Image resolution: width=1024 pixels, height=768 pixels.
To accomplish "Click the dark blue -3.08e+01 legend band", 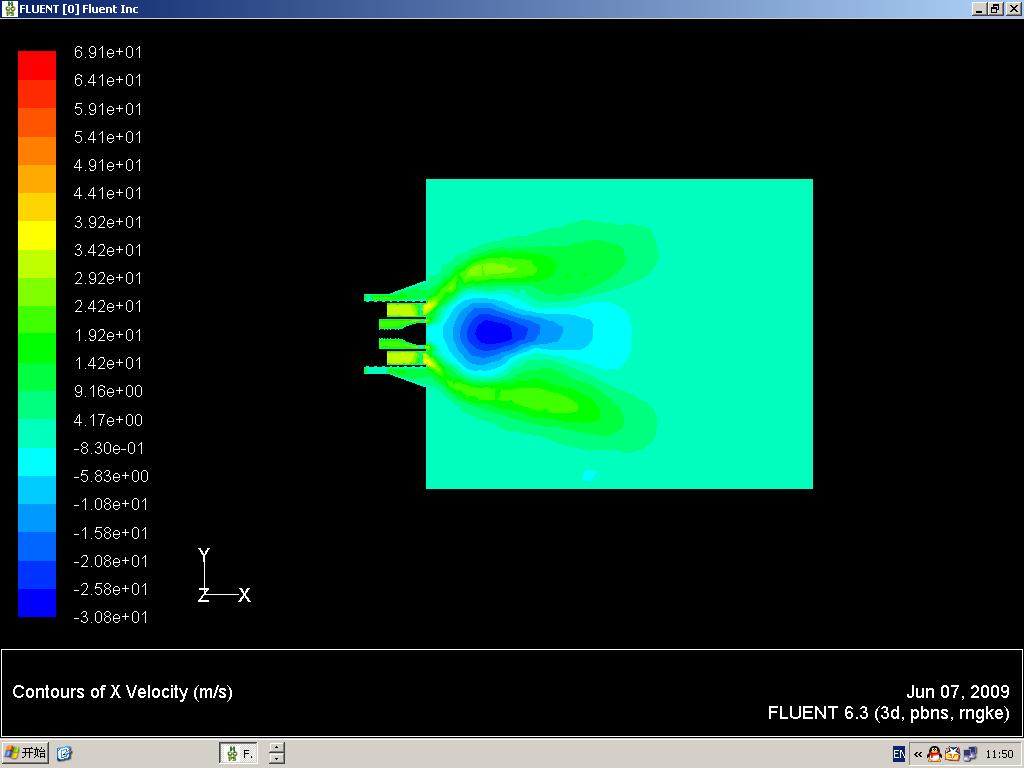I will (x=37, y=603).
